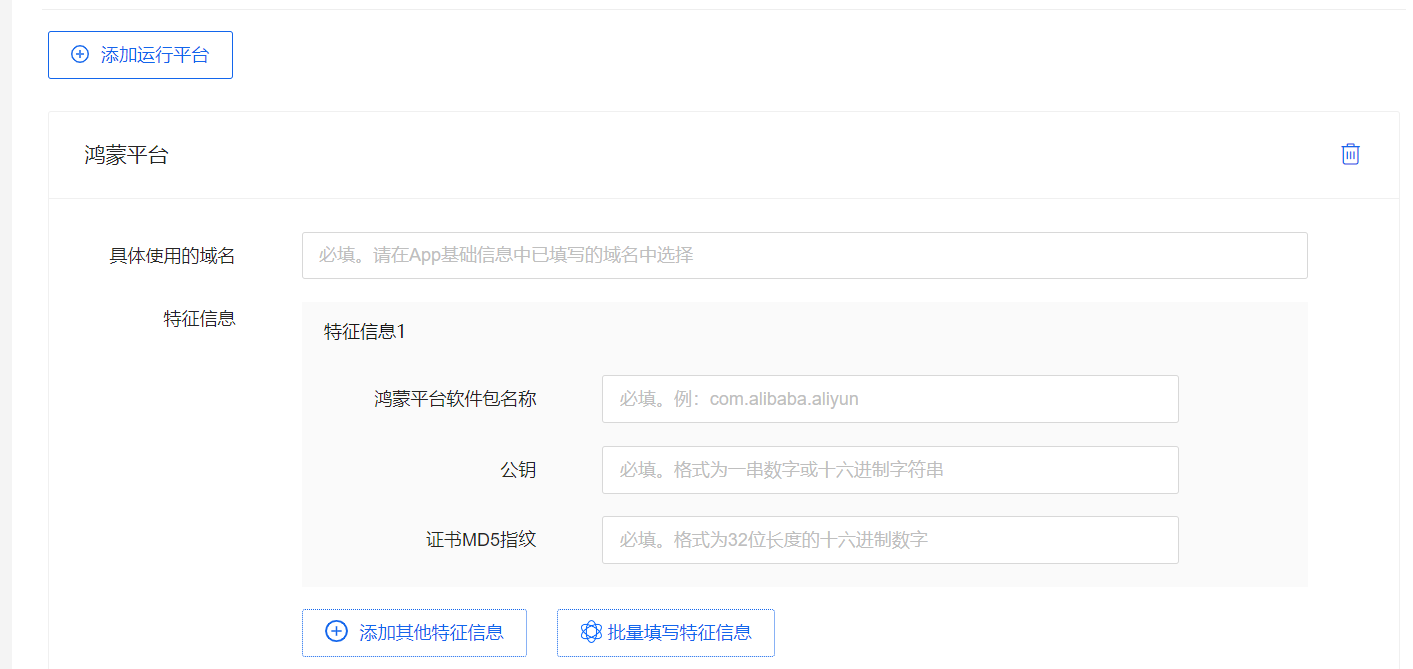This screenshot has width=1413, height=669.
Task: Select the 证书MD5指纹 input field
Action: (x=890, y=540)
